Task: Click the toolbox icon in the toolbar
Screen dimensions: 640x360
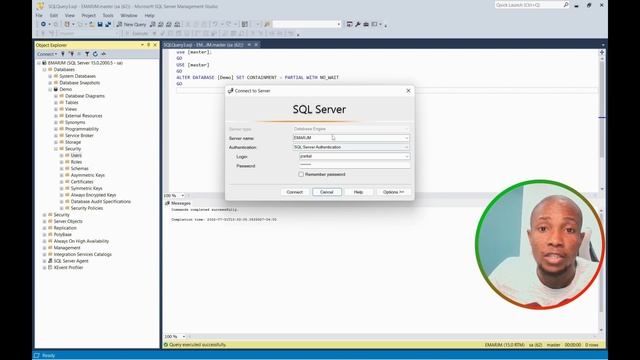Action: (366, 24)
